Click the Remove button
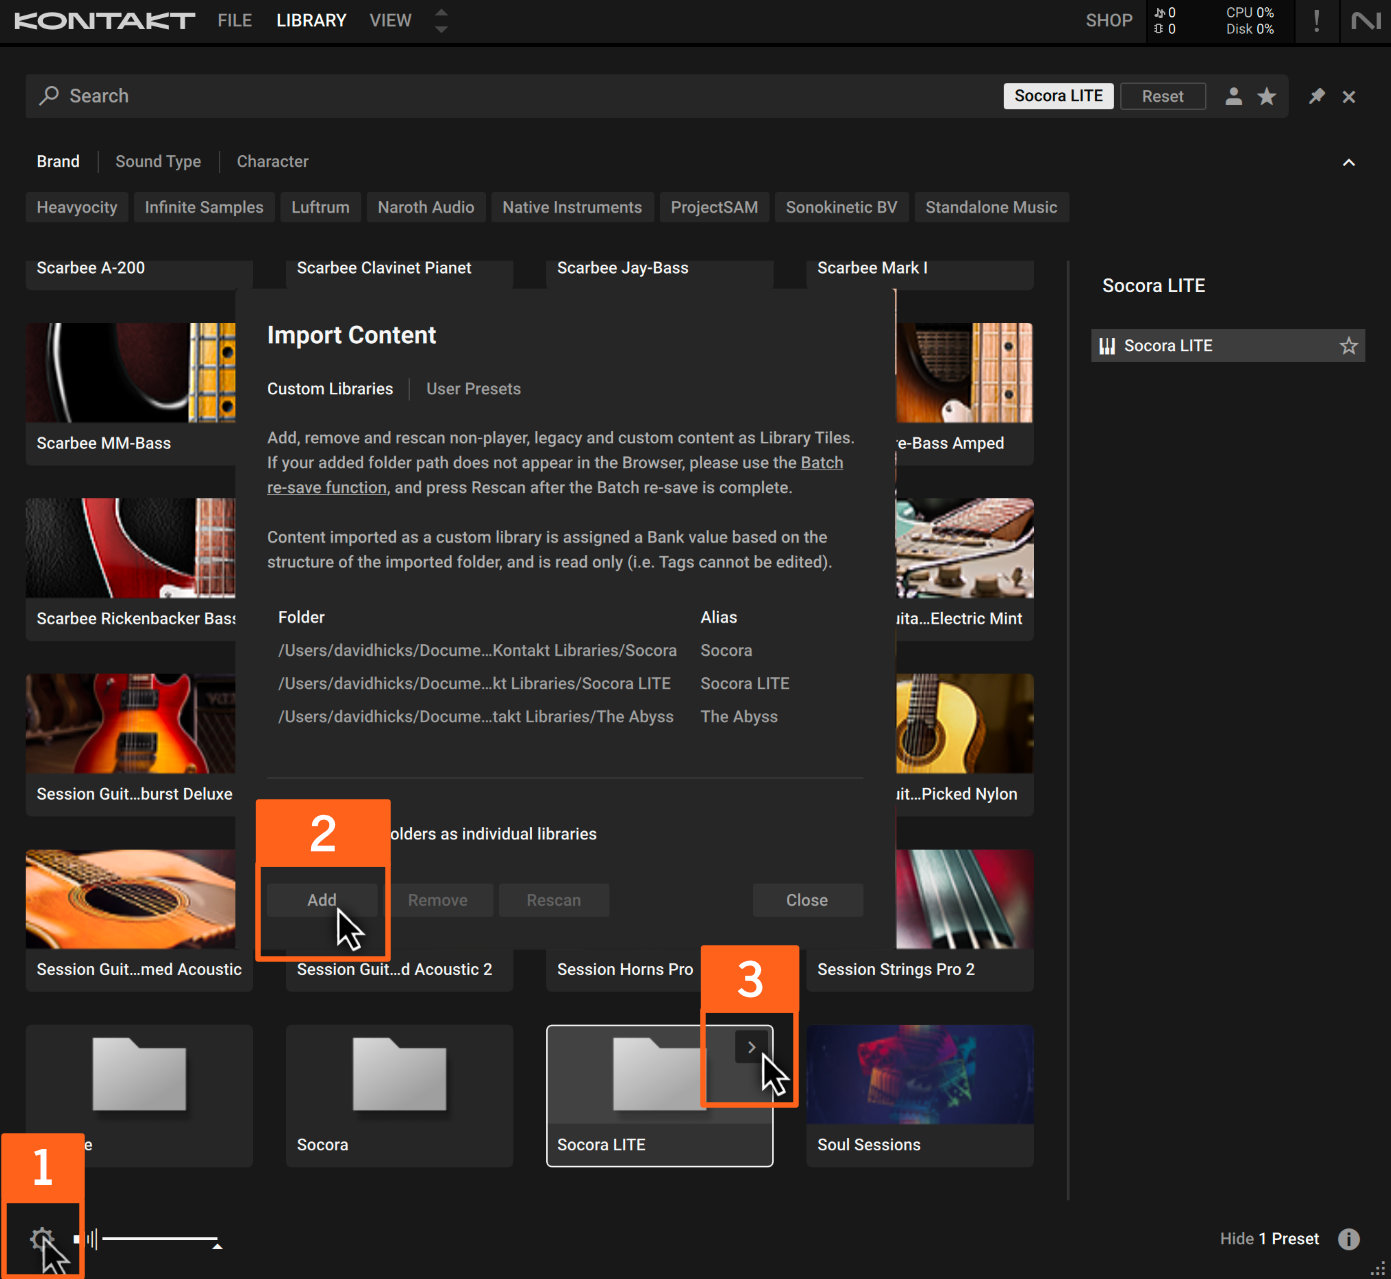Image resolution: width=1391 pixels, height=1279 pixels. click(x=438, y=900)
